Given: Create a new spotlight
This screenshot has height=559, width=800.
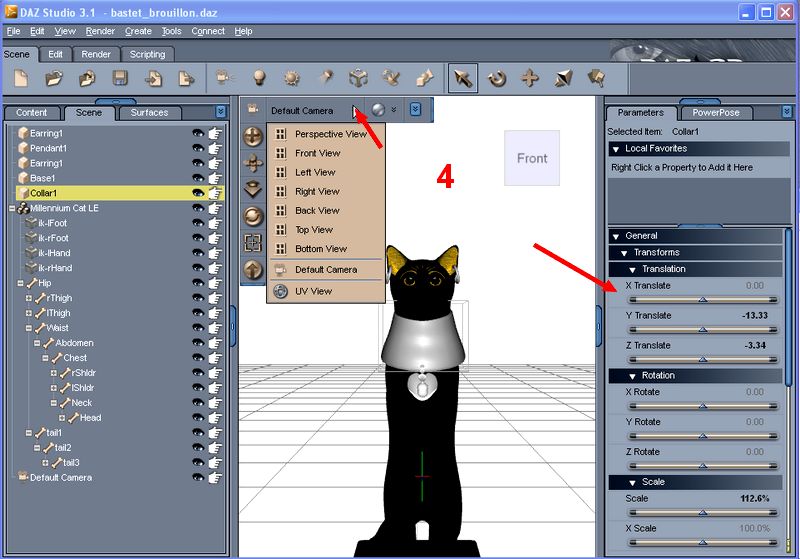Looking at the screenshot, I should 326,78.
